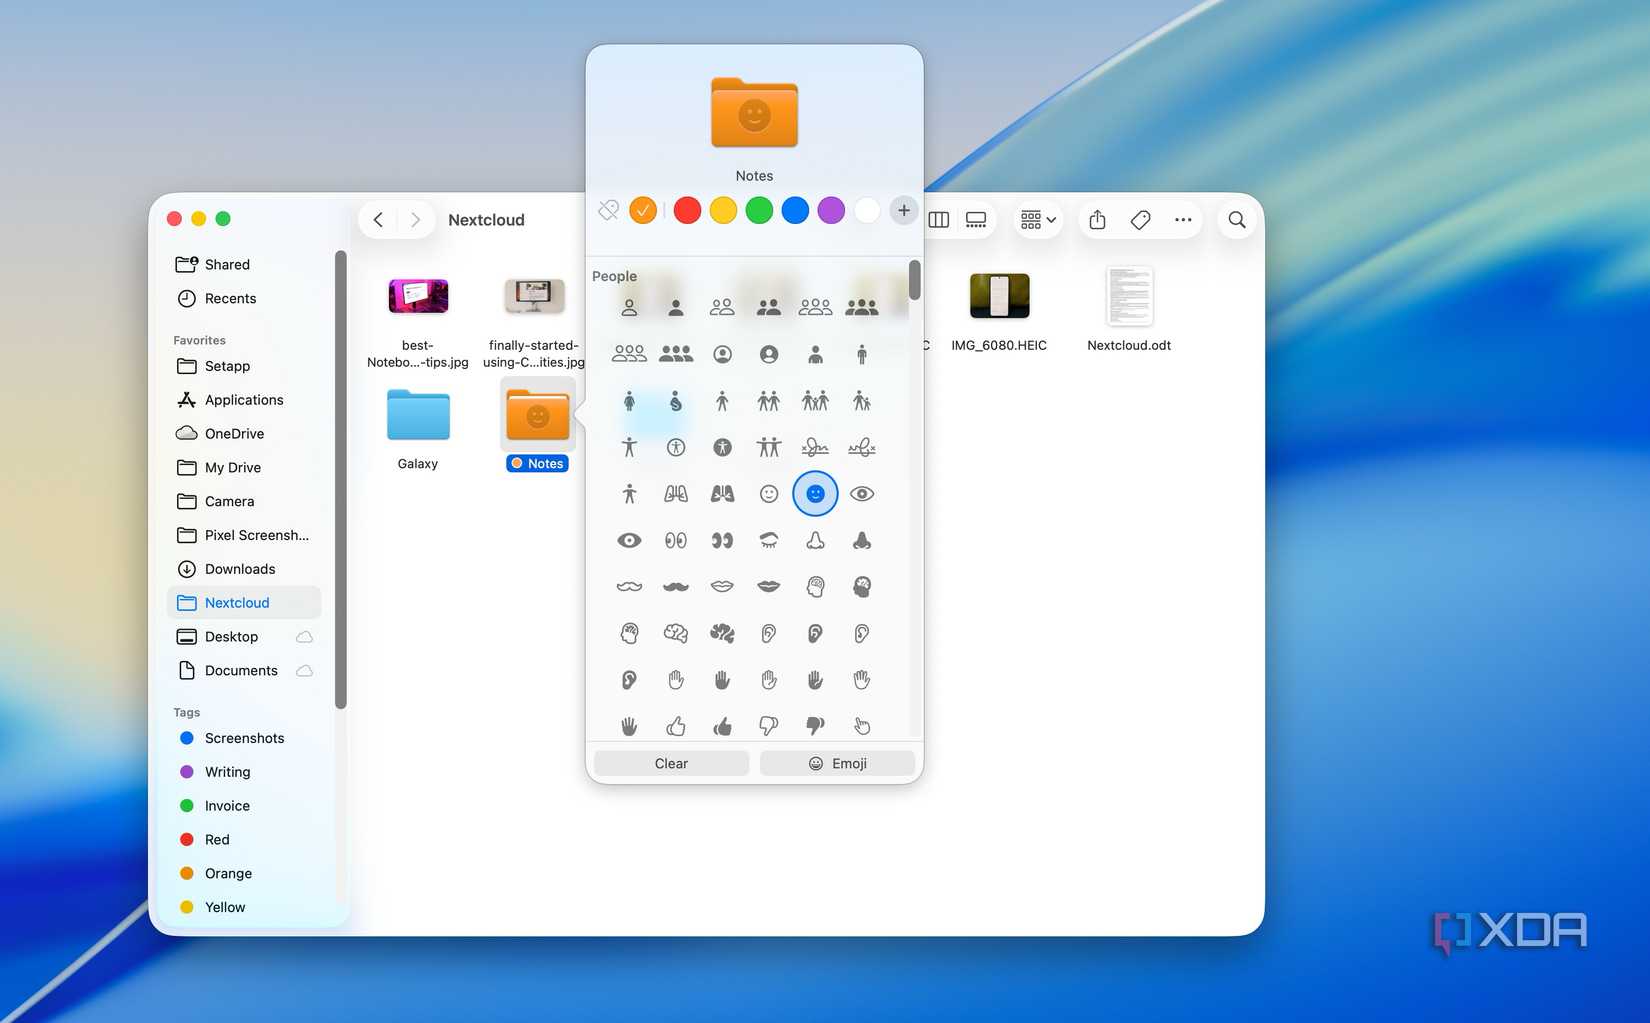Viewport: 1650px width, 1023px height.
Task: Click the remove-tag icon in the popover
Action: [x=607, y=210]
